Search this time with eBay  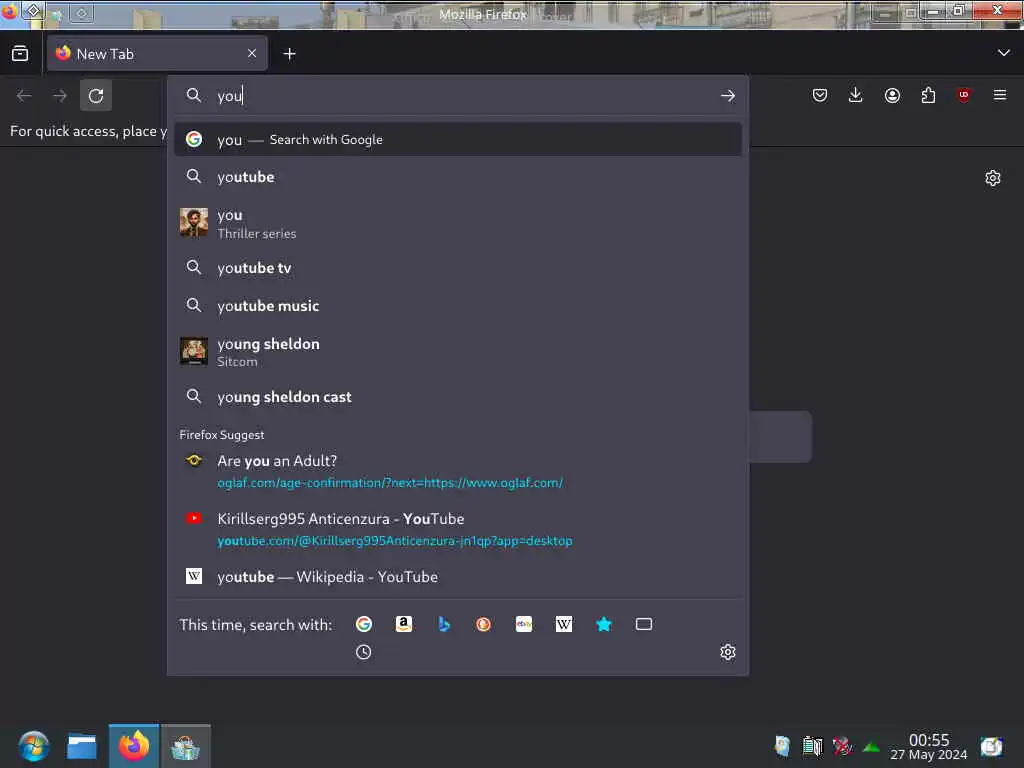click(x=524, y=624)
